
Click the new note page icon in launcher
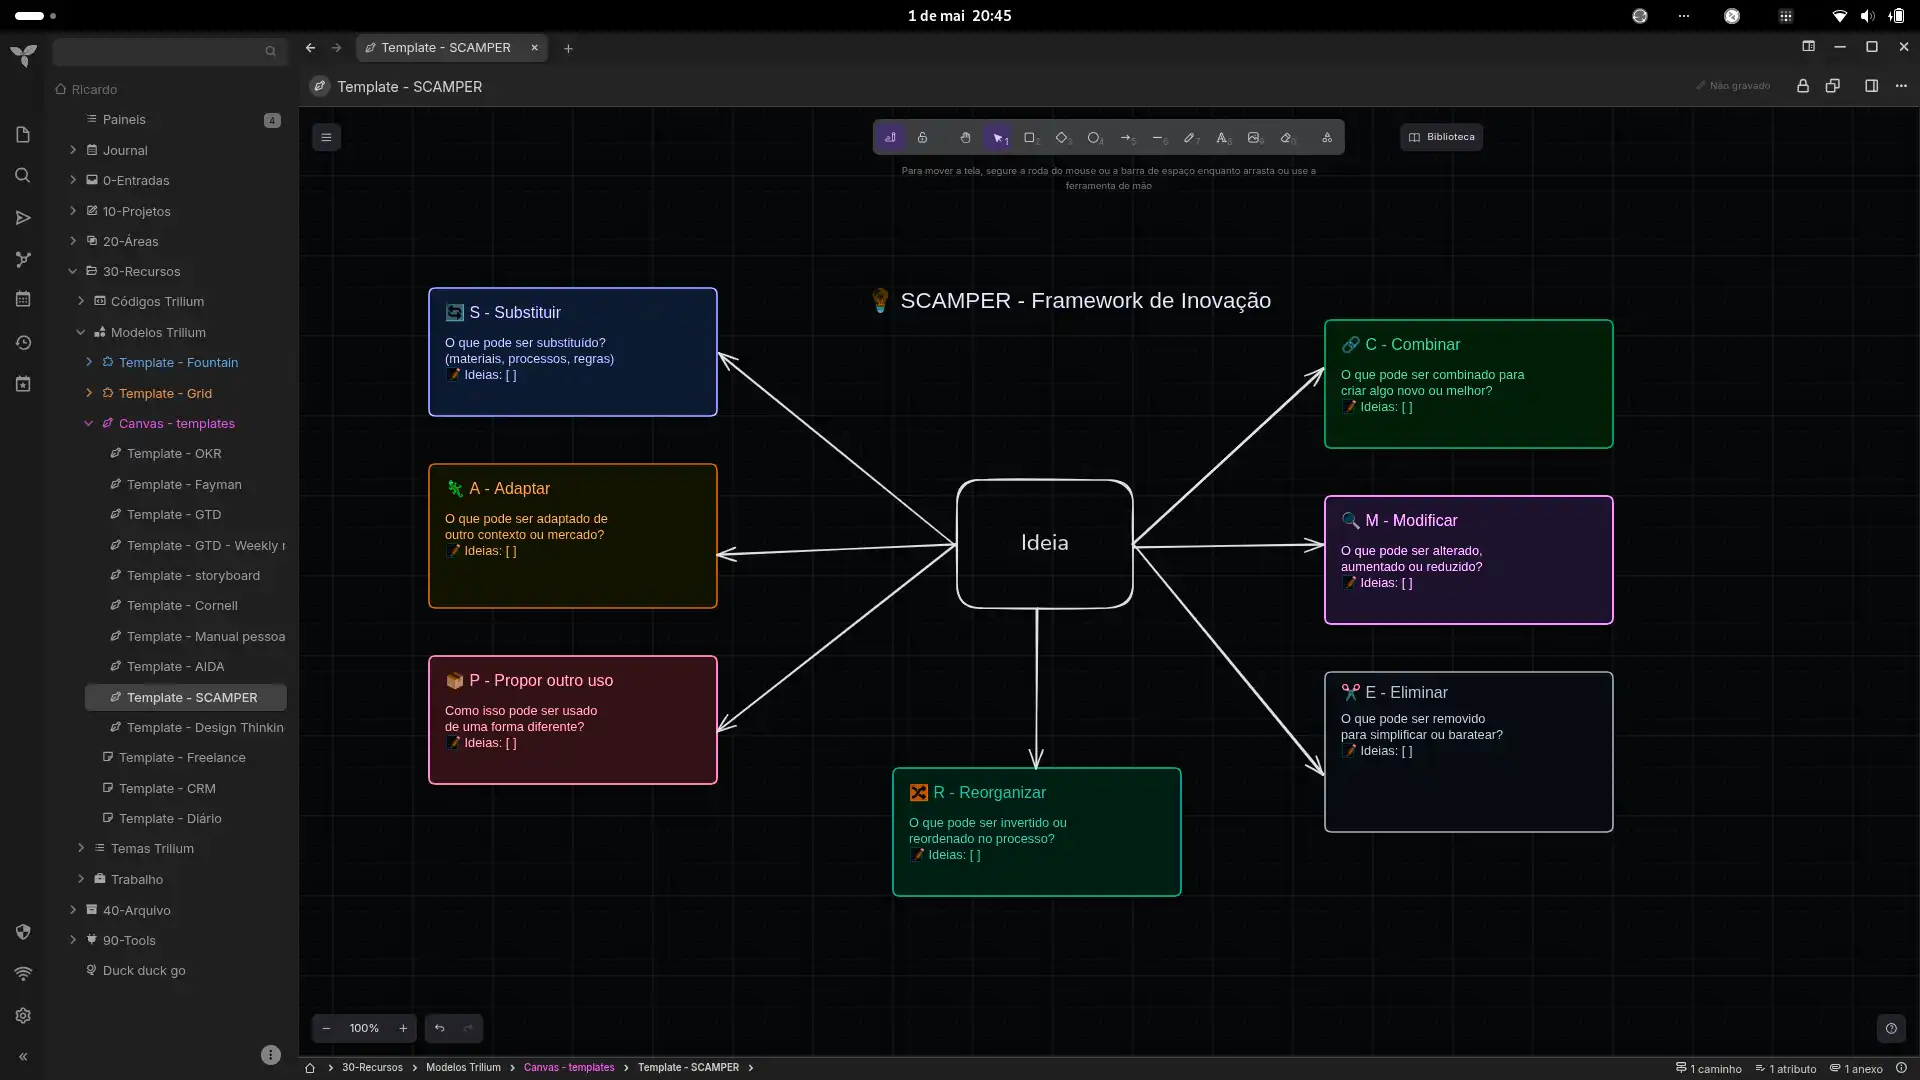[23, 135]
